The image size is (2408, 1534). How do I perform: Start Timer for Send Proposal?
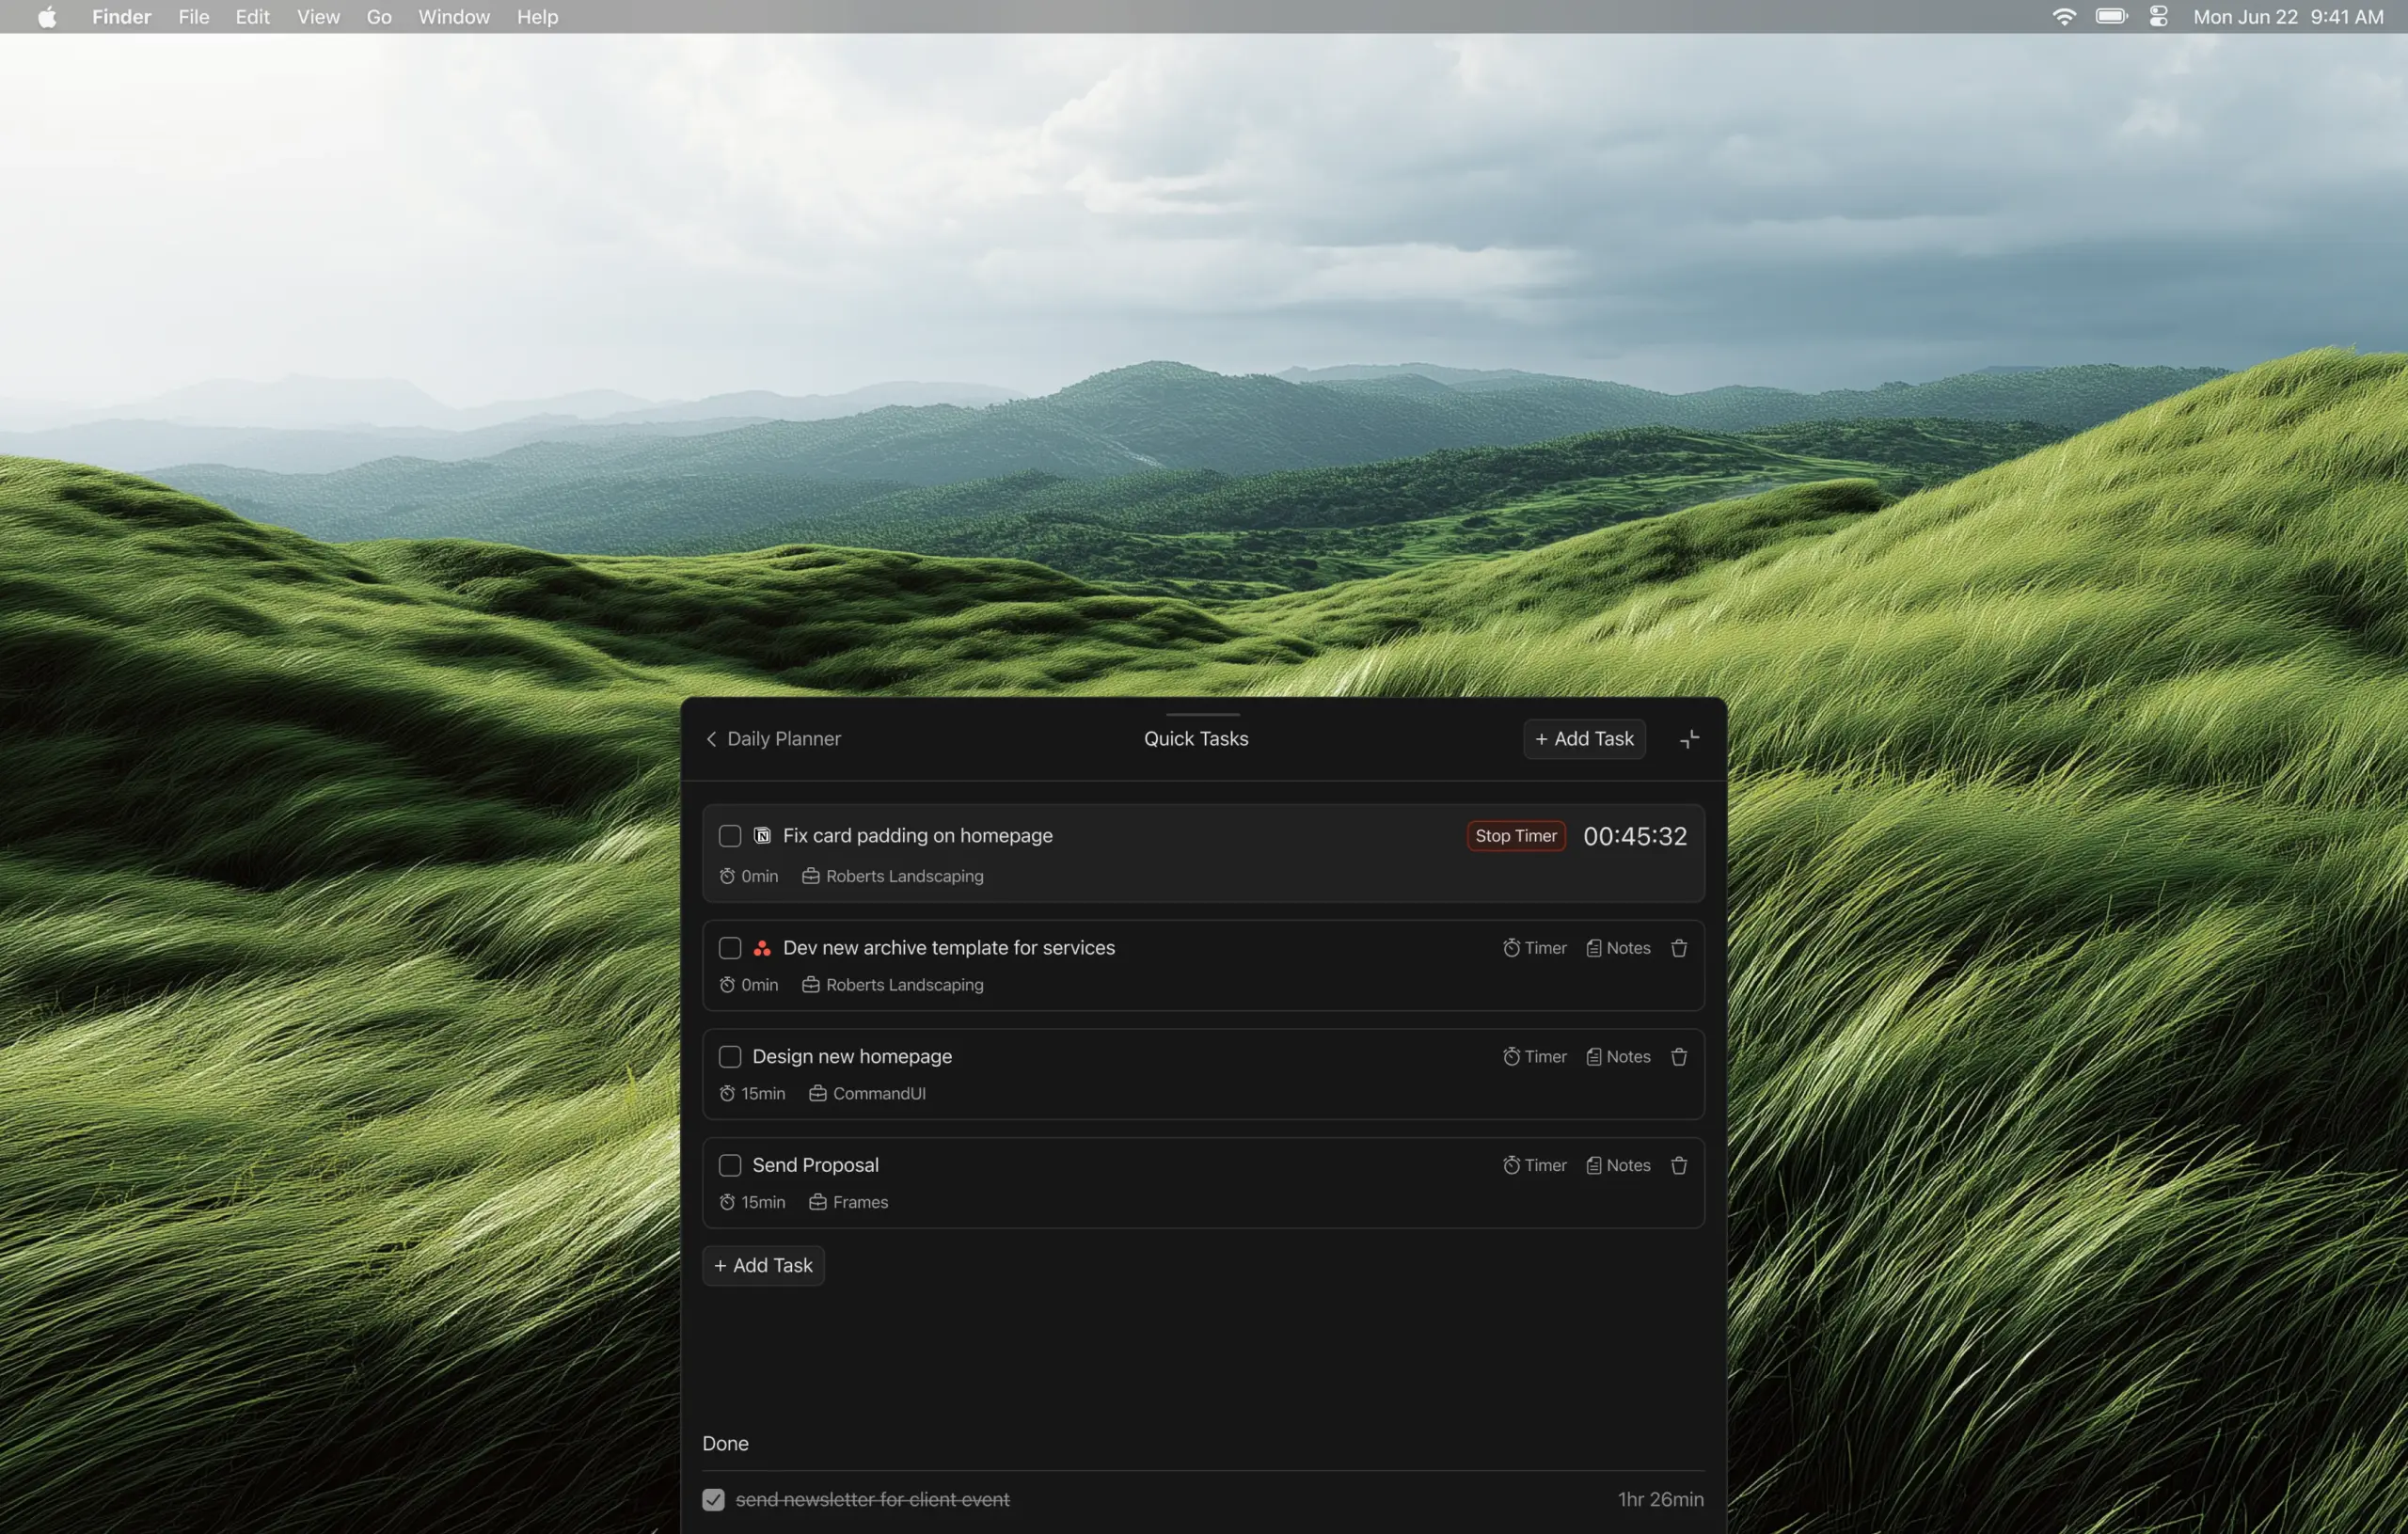(1534, 1166)
